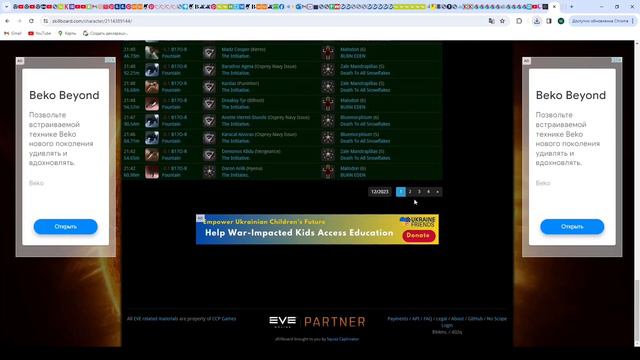The height and width of the screenshot is (360, 640).
Task: Open the YouTube bookmark
Action: click(40, 33)
